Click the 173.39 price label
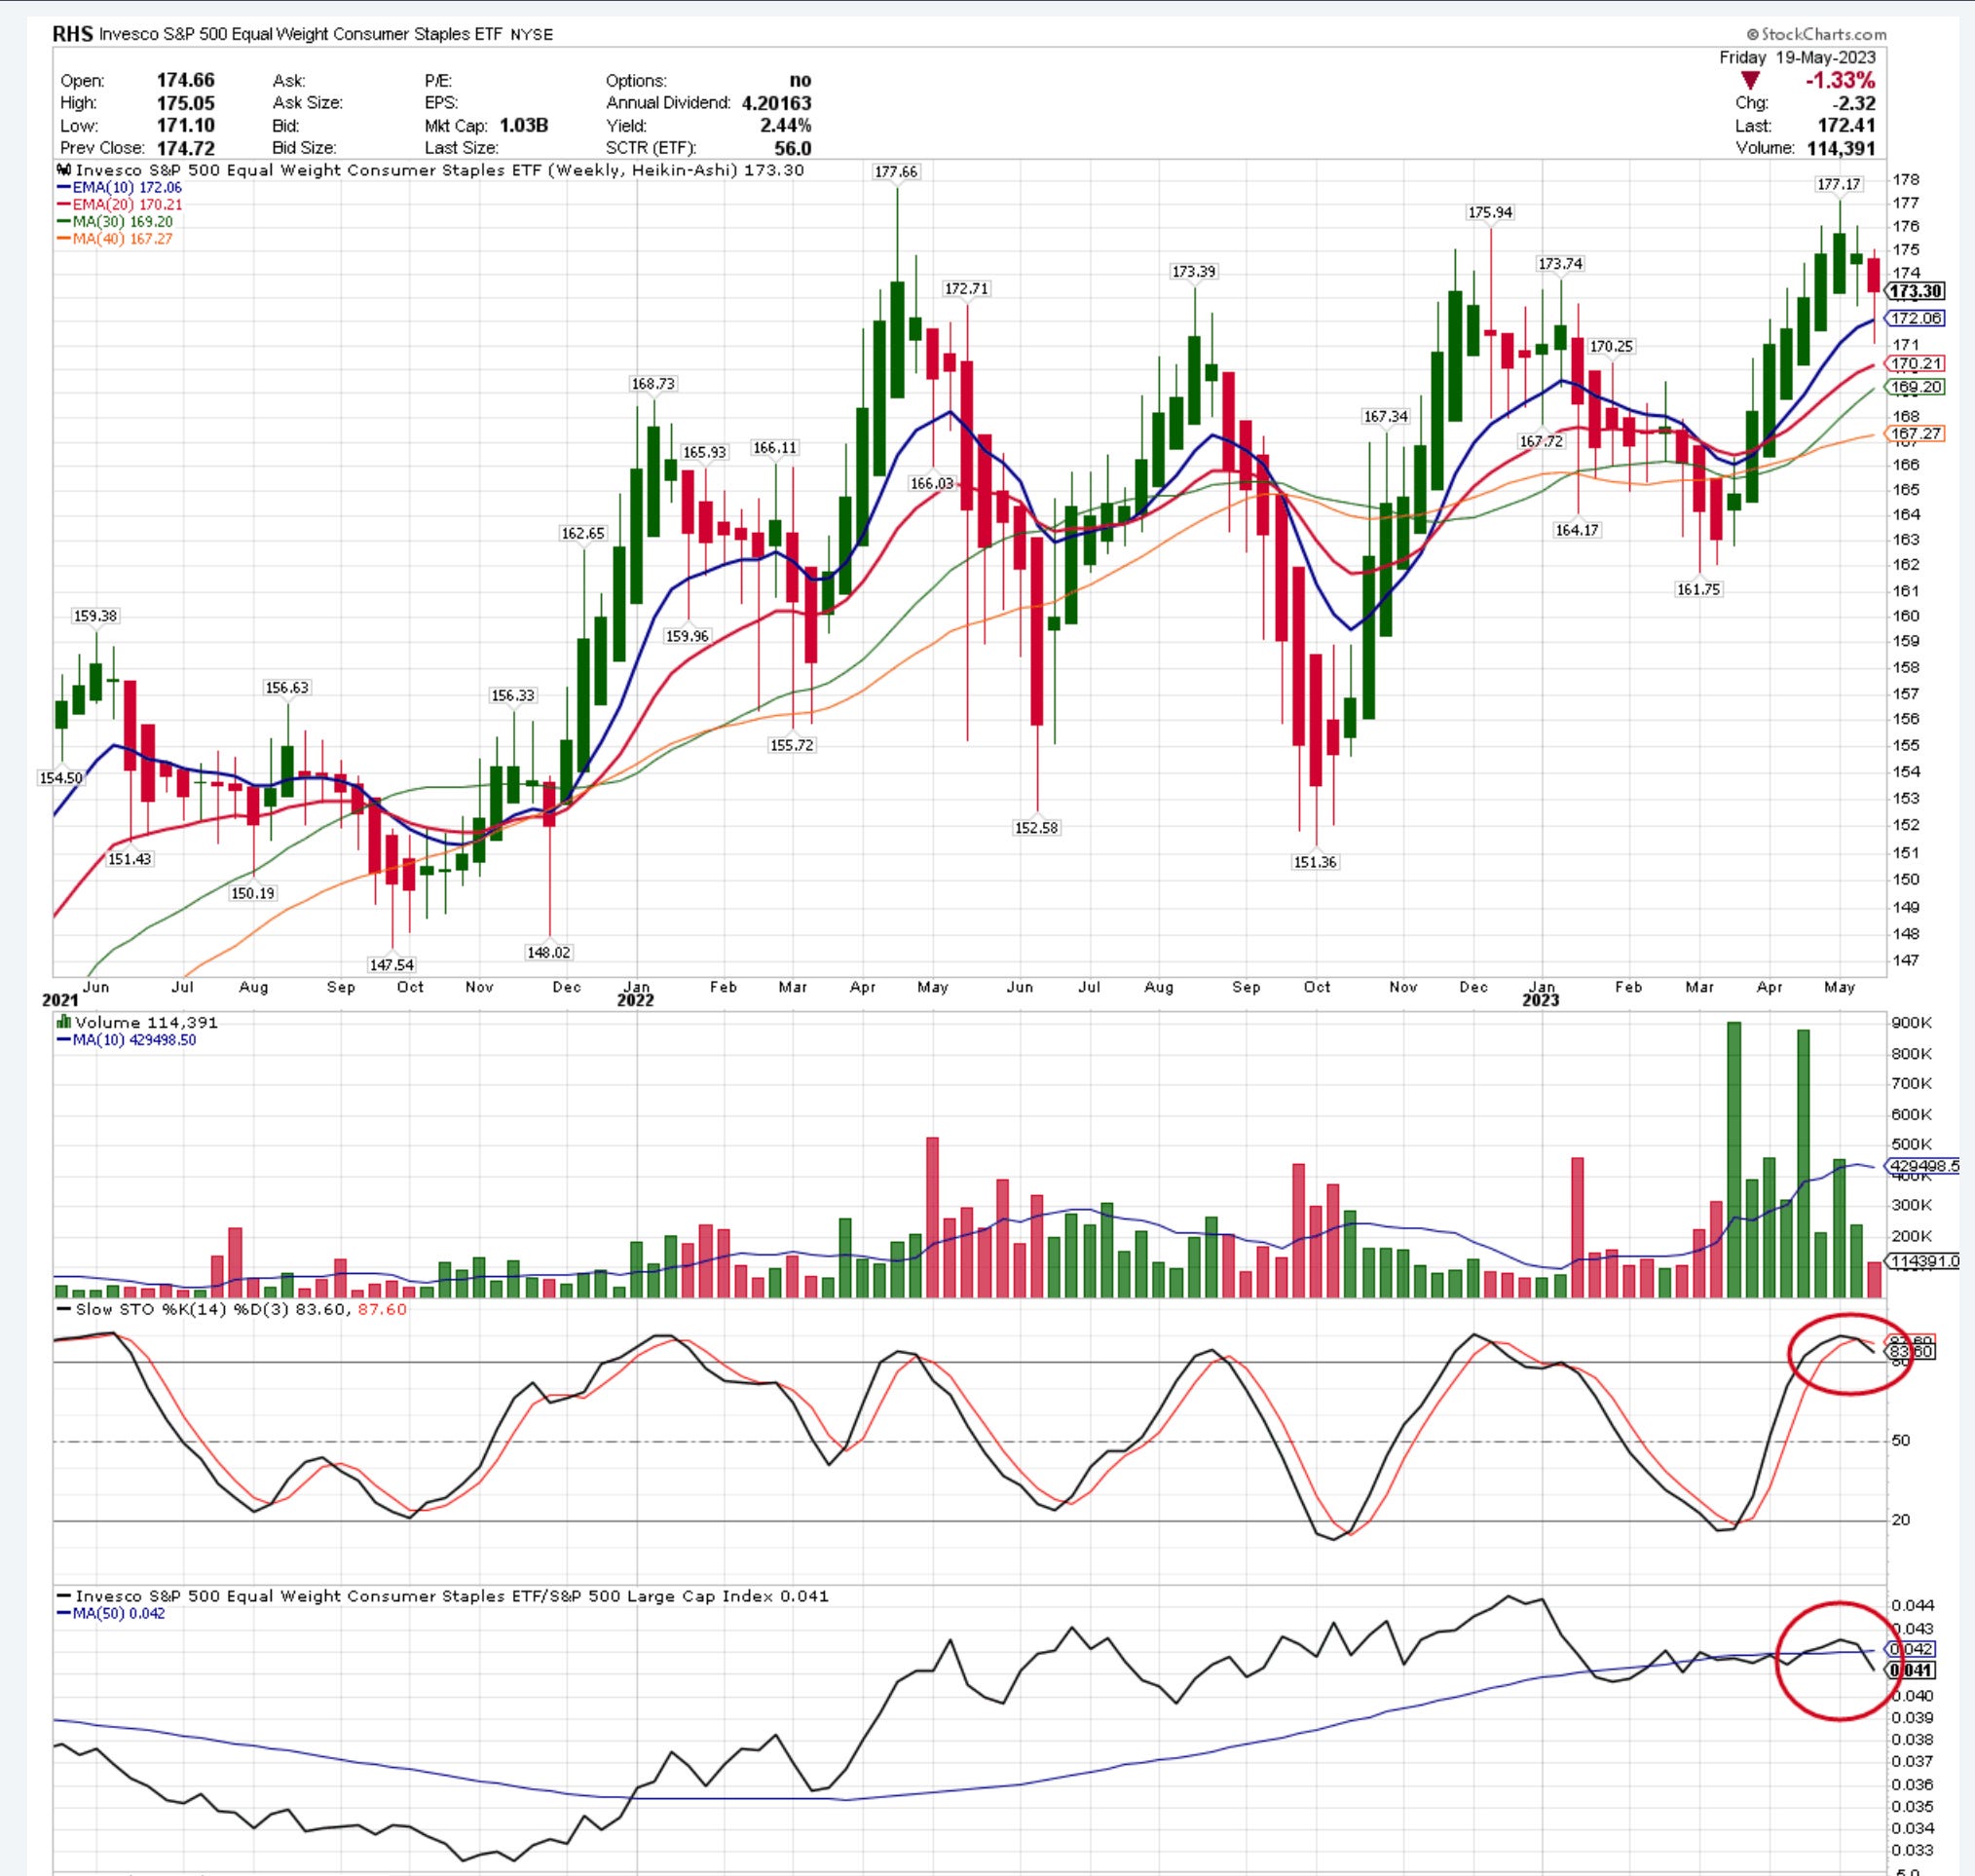This screenshot has width=1975, height=1876. pos(1194,272)
